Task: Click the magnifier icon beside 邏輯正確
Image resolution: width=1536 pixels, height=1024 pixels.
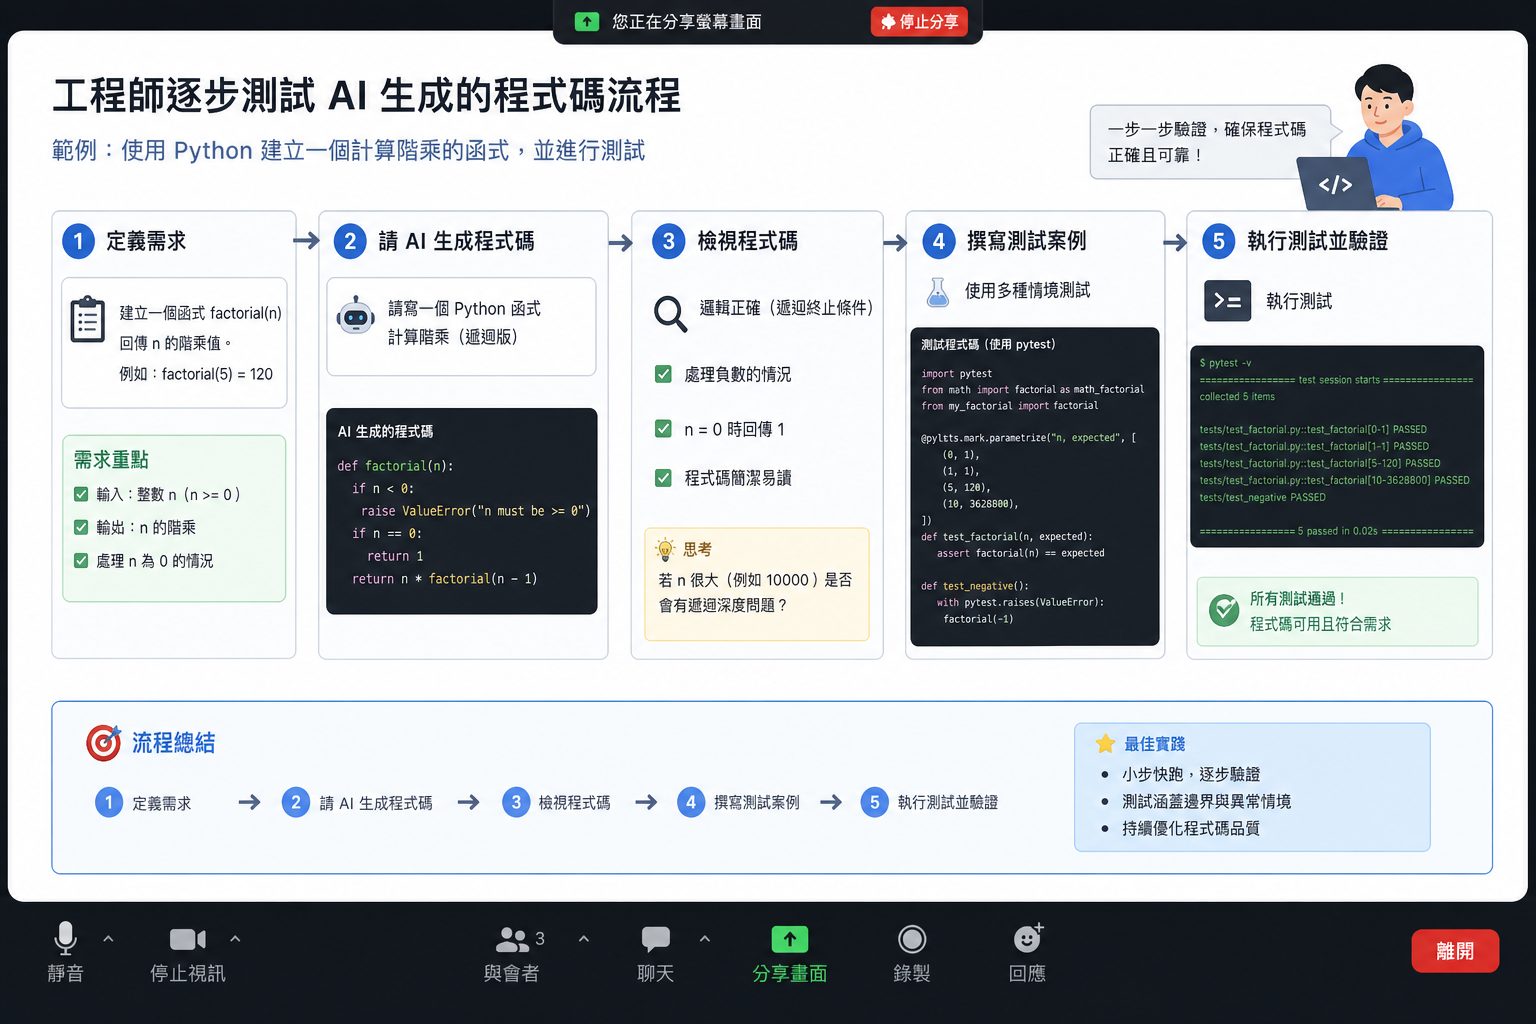Action: (670, 313)
